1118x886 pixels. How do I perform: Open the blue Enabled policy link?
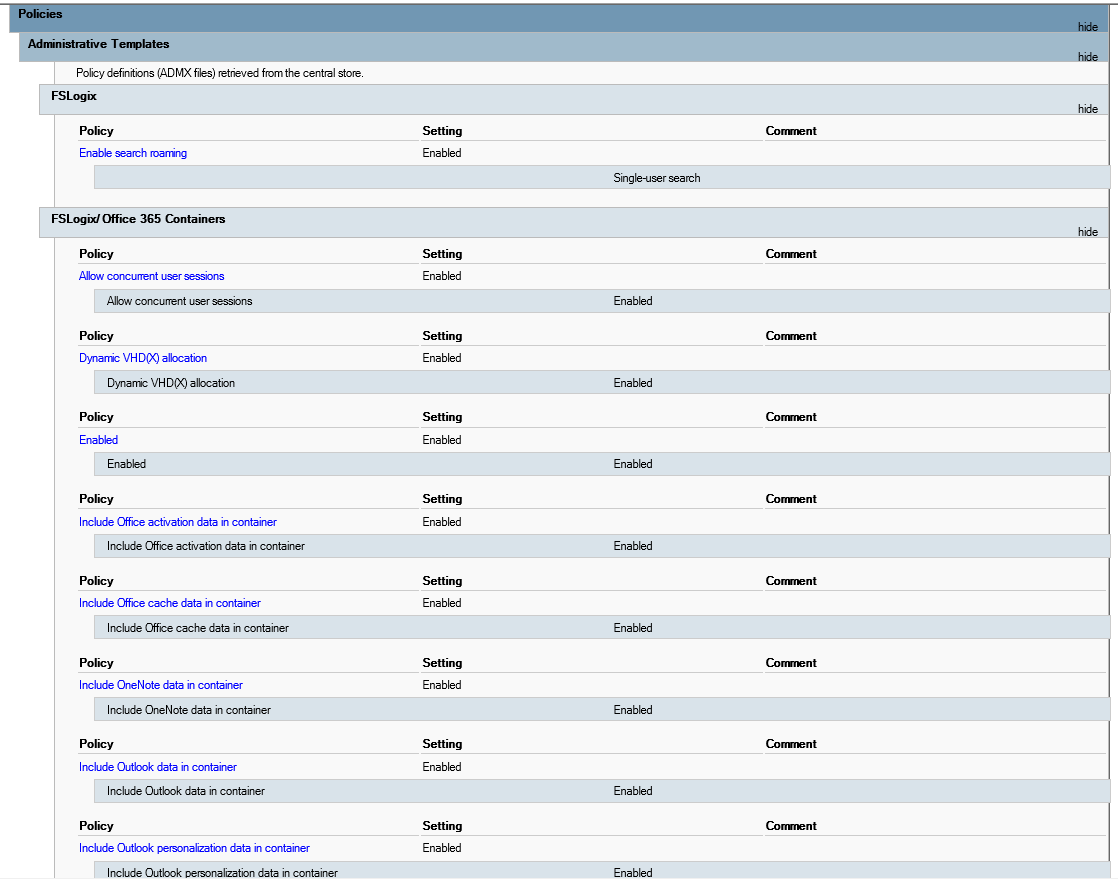tap(98, 441)
